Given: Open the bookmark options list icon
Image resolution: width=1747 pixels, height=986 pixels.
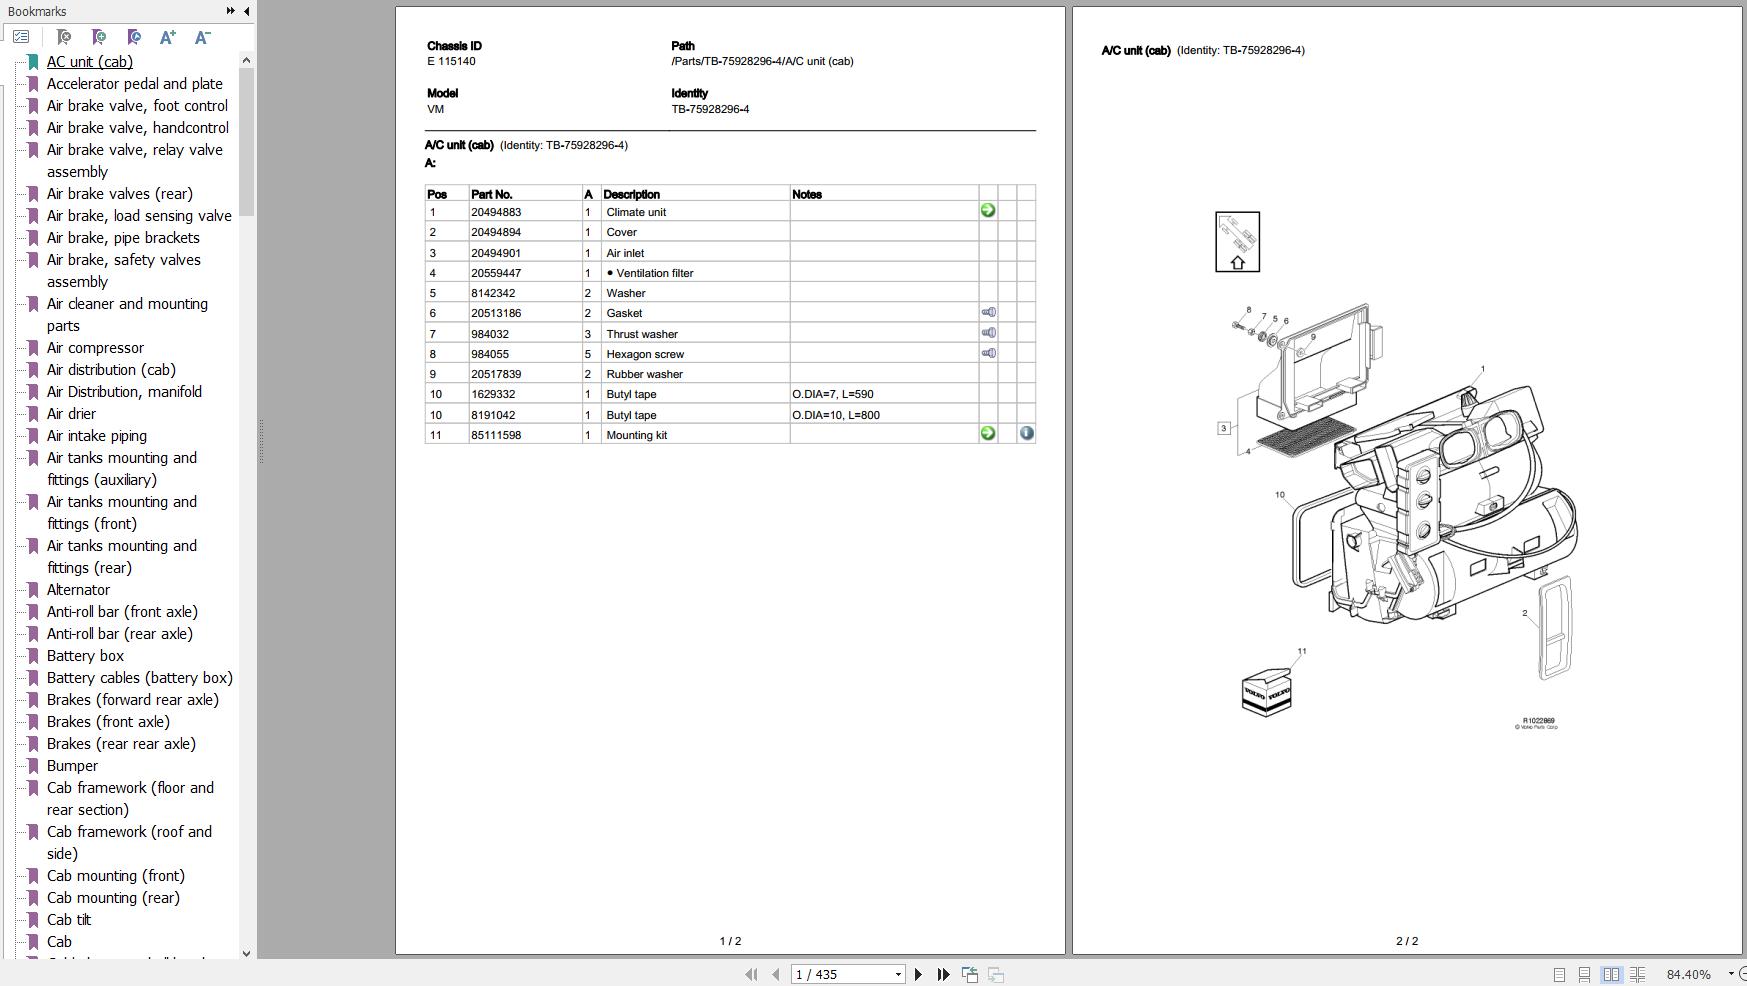Looking at the screenshot, I should pos(21,37).
